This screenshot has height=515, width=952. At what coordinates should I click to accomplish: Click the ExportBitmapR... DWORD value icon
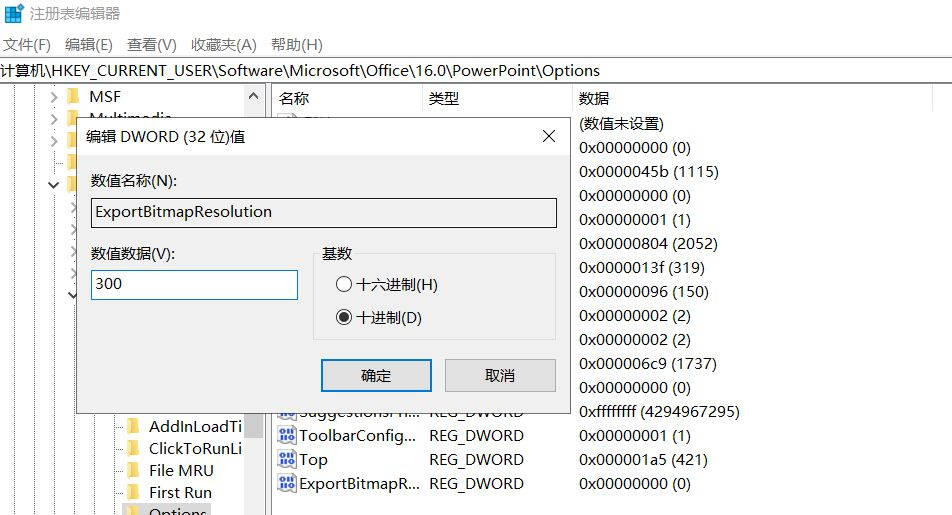coord(287,483)
